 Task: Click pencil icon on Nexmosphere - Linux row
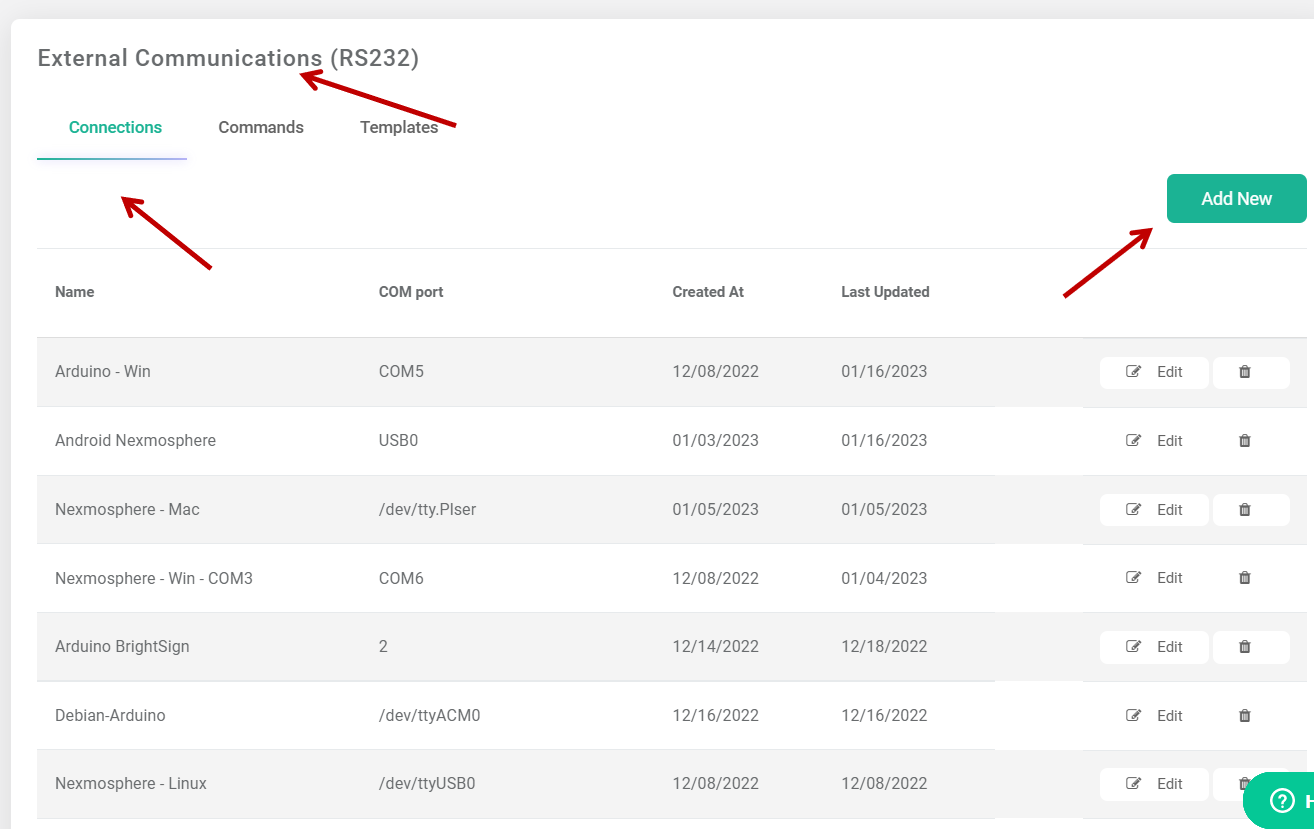(x=1134, y=784)
